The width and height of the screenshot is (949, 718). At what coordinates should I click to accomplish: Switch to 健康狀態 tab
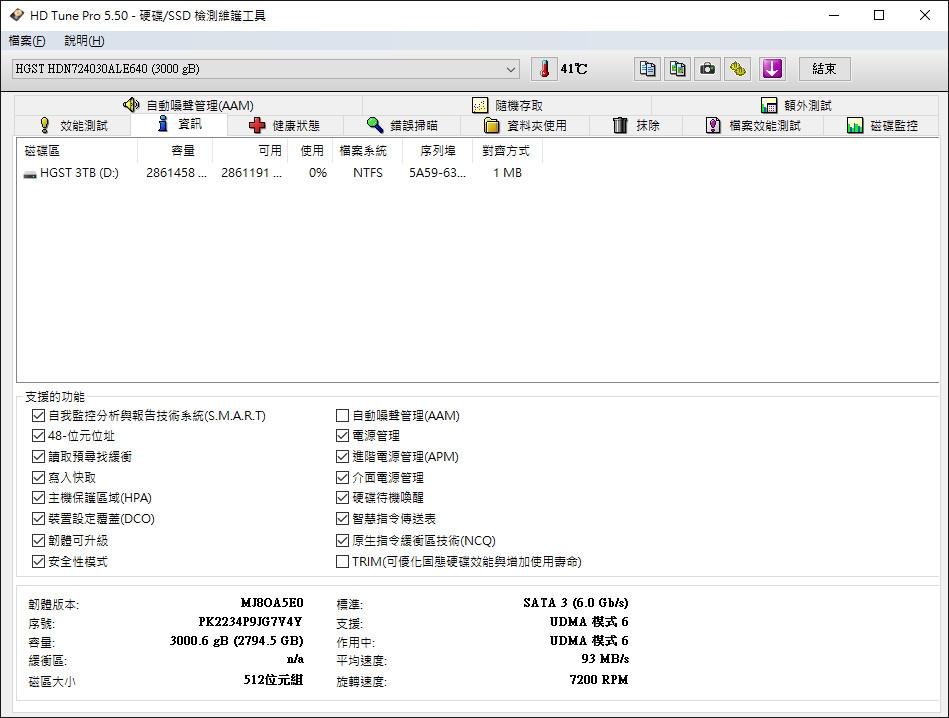pos(284,125)
